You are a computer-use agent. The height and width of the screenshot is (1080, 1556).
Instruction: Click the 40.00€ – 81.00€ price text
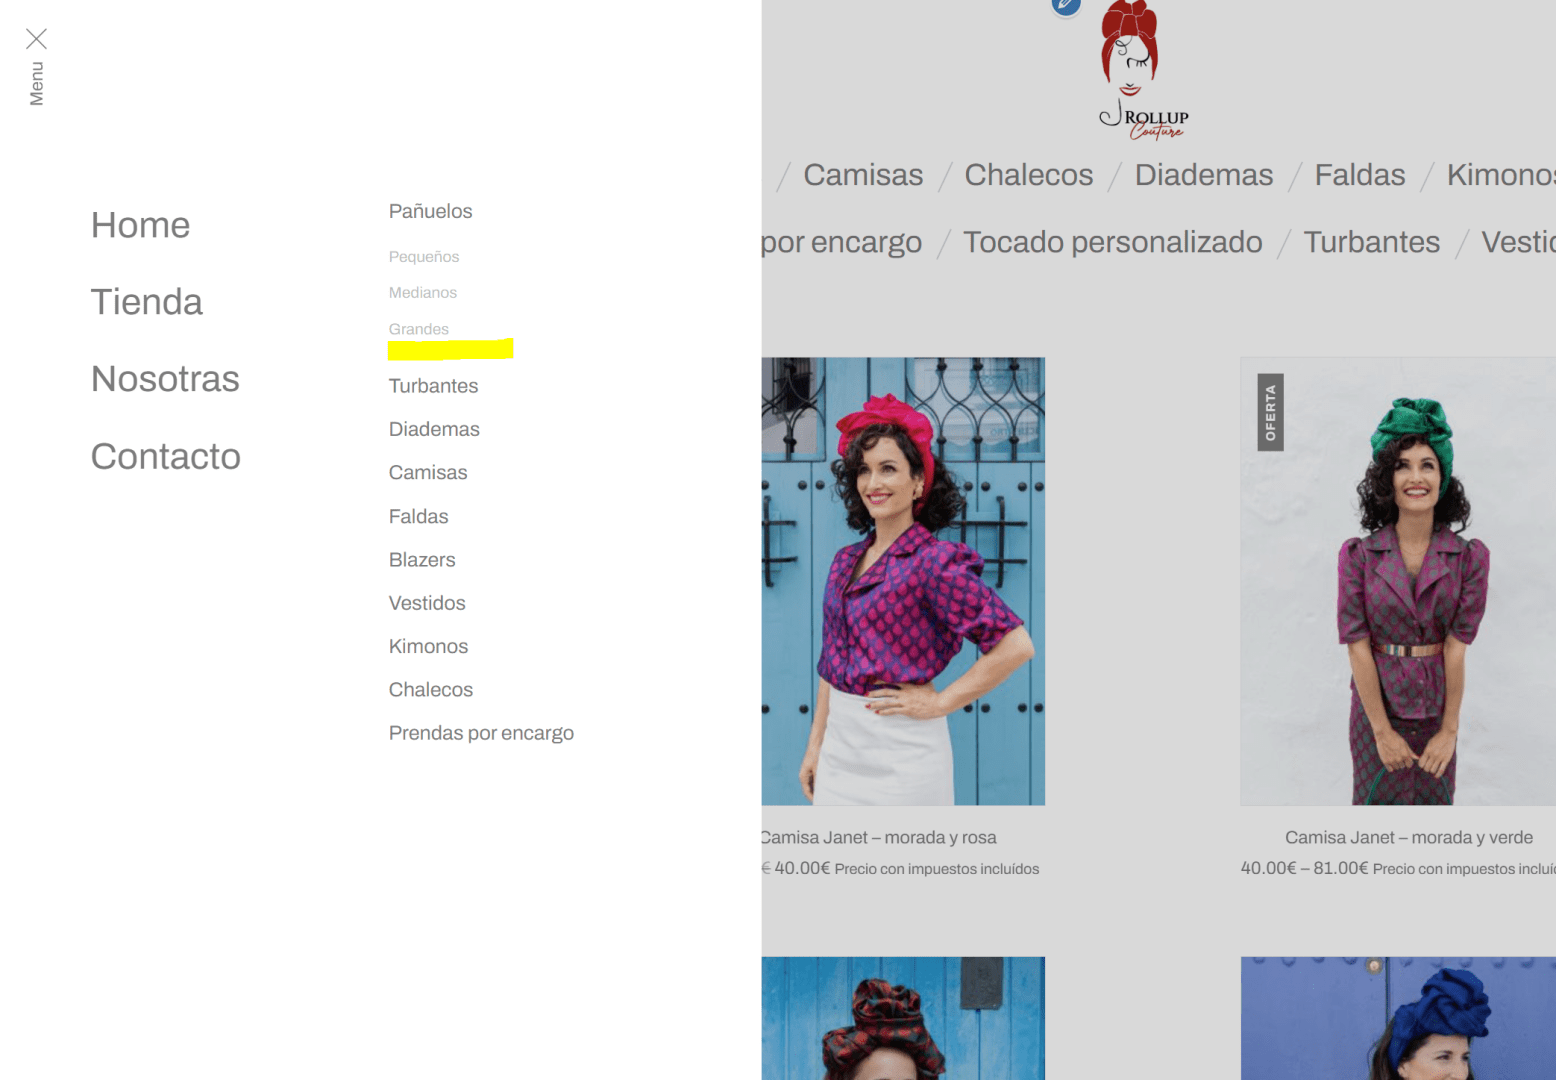tap(1304, 868)
